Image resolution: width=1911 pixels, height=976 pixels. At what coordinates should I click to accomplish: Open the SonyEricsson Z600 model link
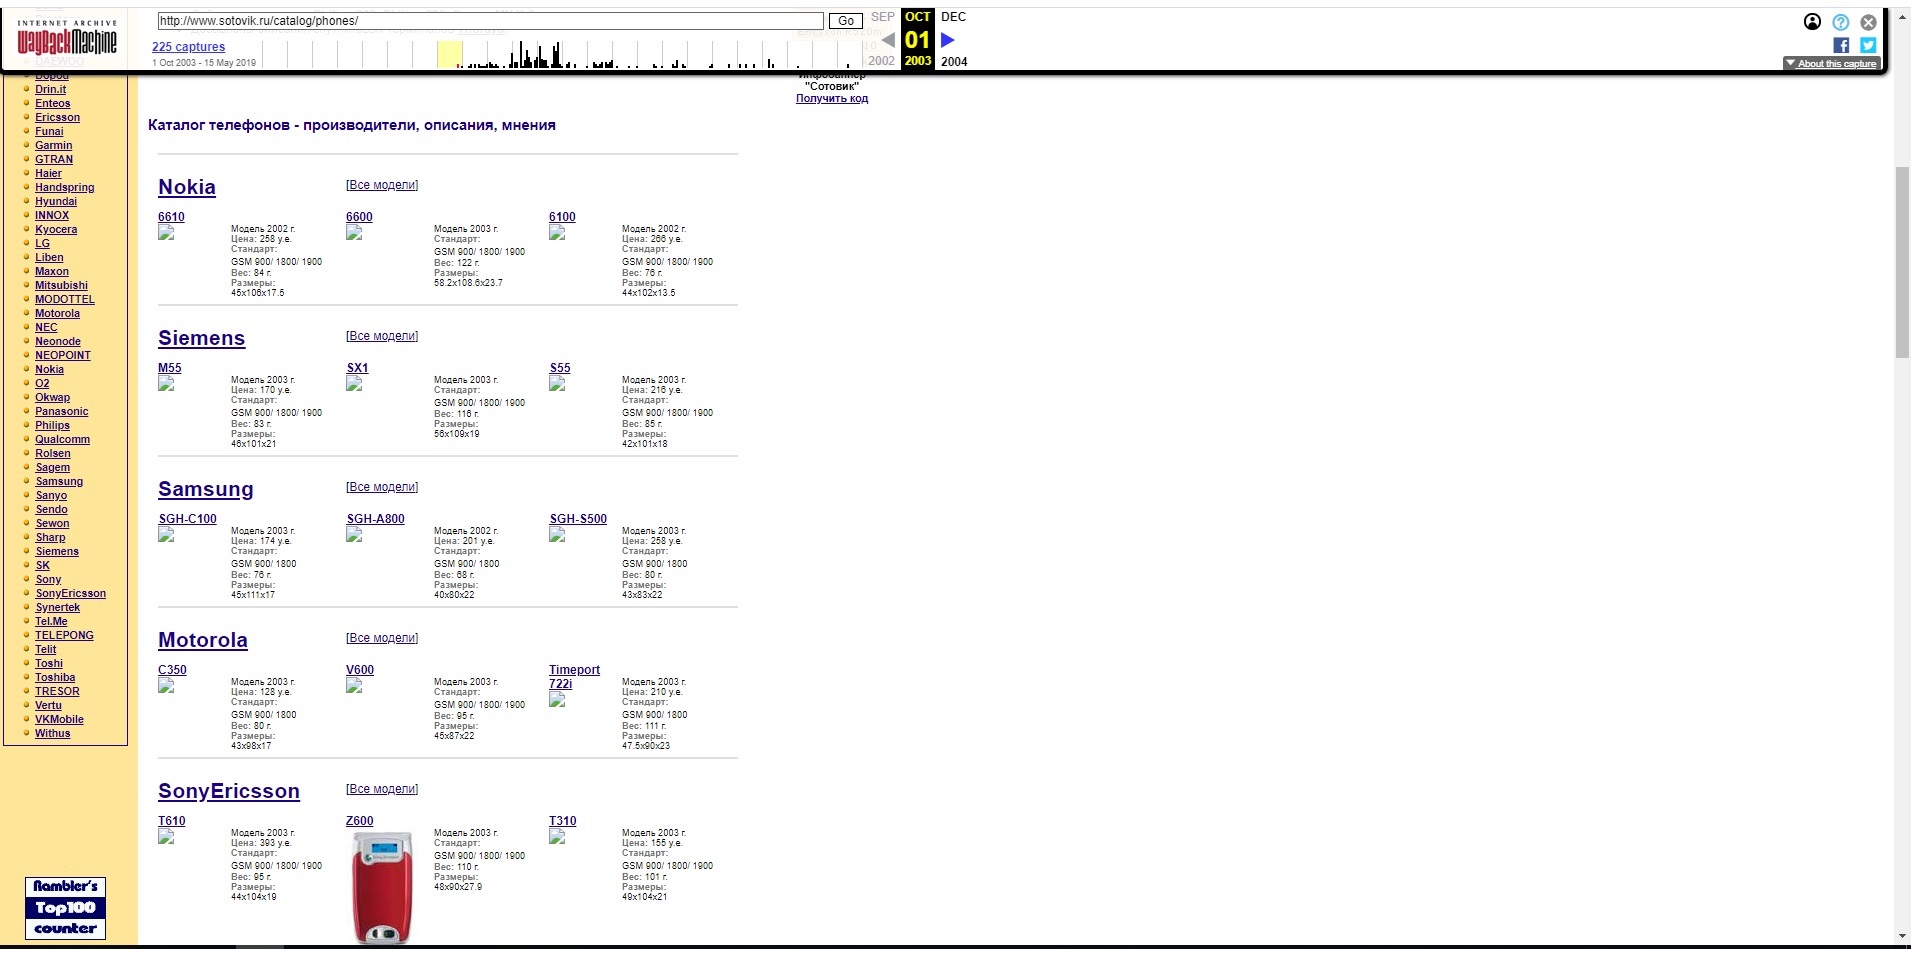tap(359, 821)
